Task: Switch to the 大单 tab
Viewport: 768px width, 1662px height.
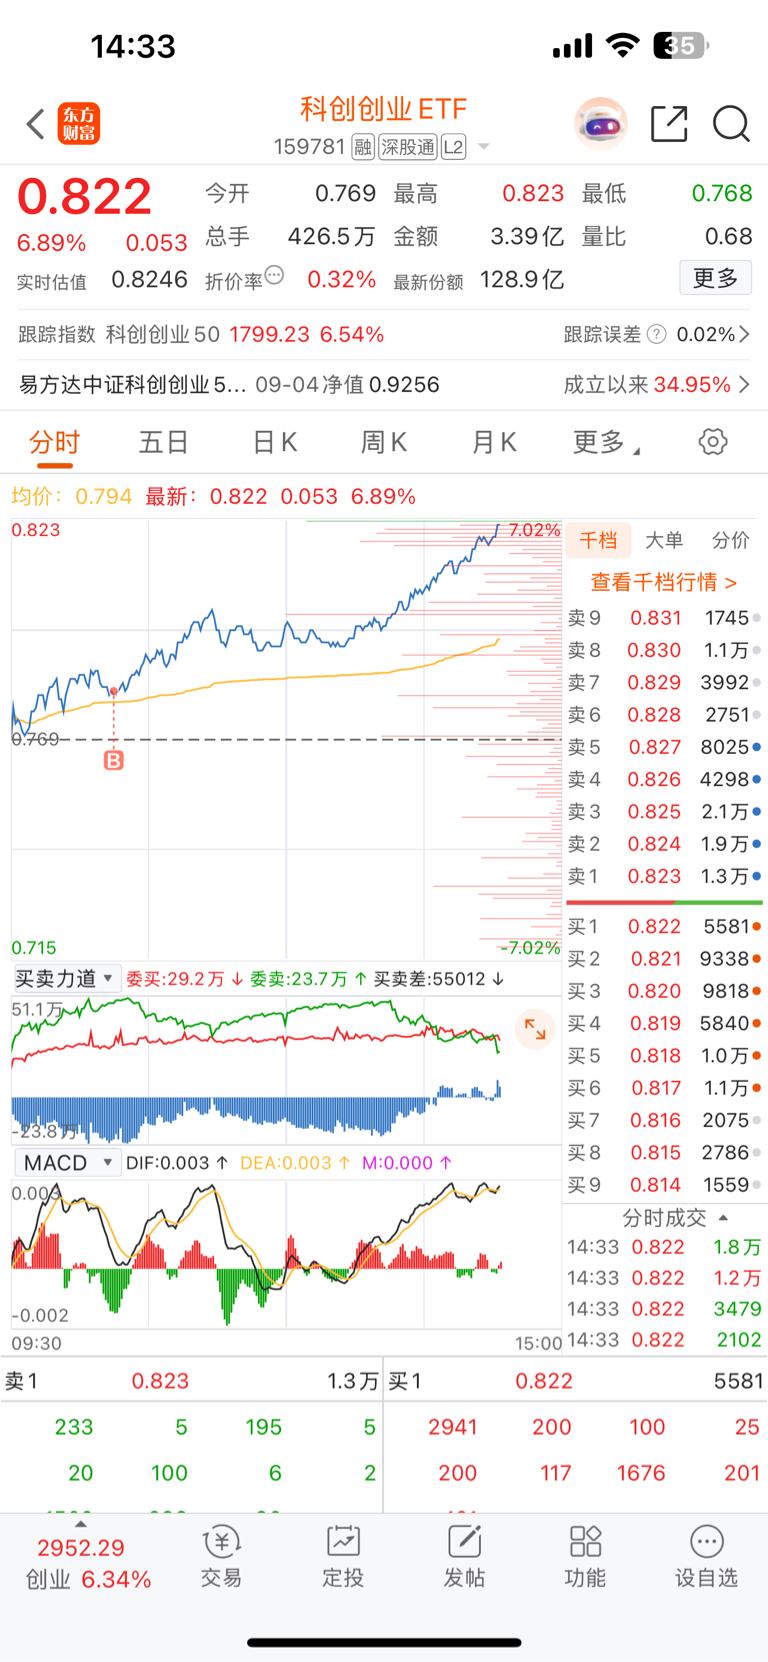Action: coord(664,541)
